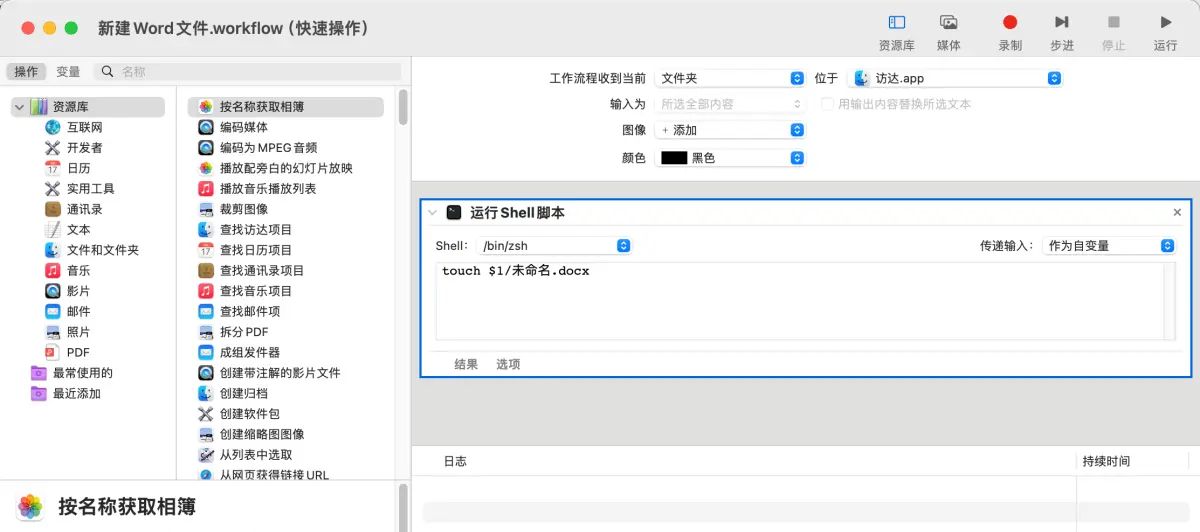Click the 选项 button in shell action
1200x532 pixels.
[x=508, y=365]
